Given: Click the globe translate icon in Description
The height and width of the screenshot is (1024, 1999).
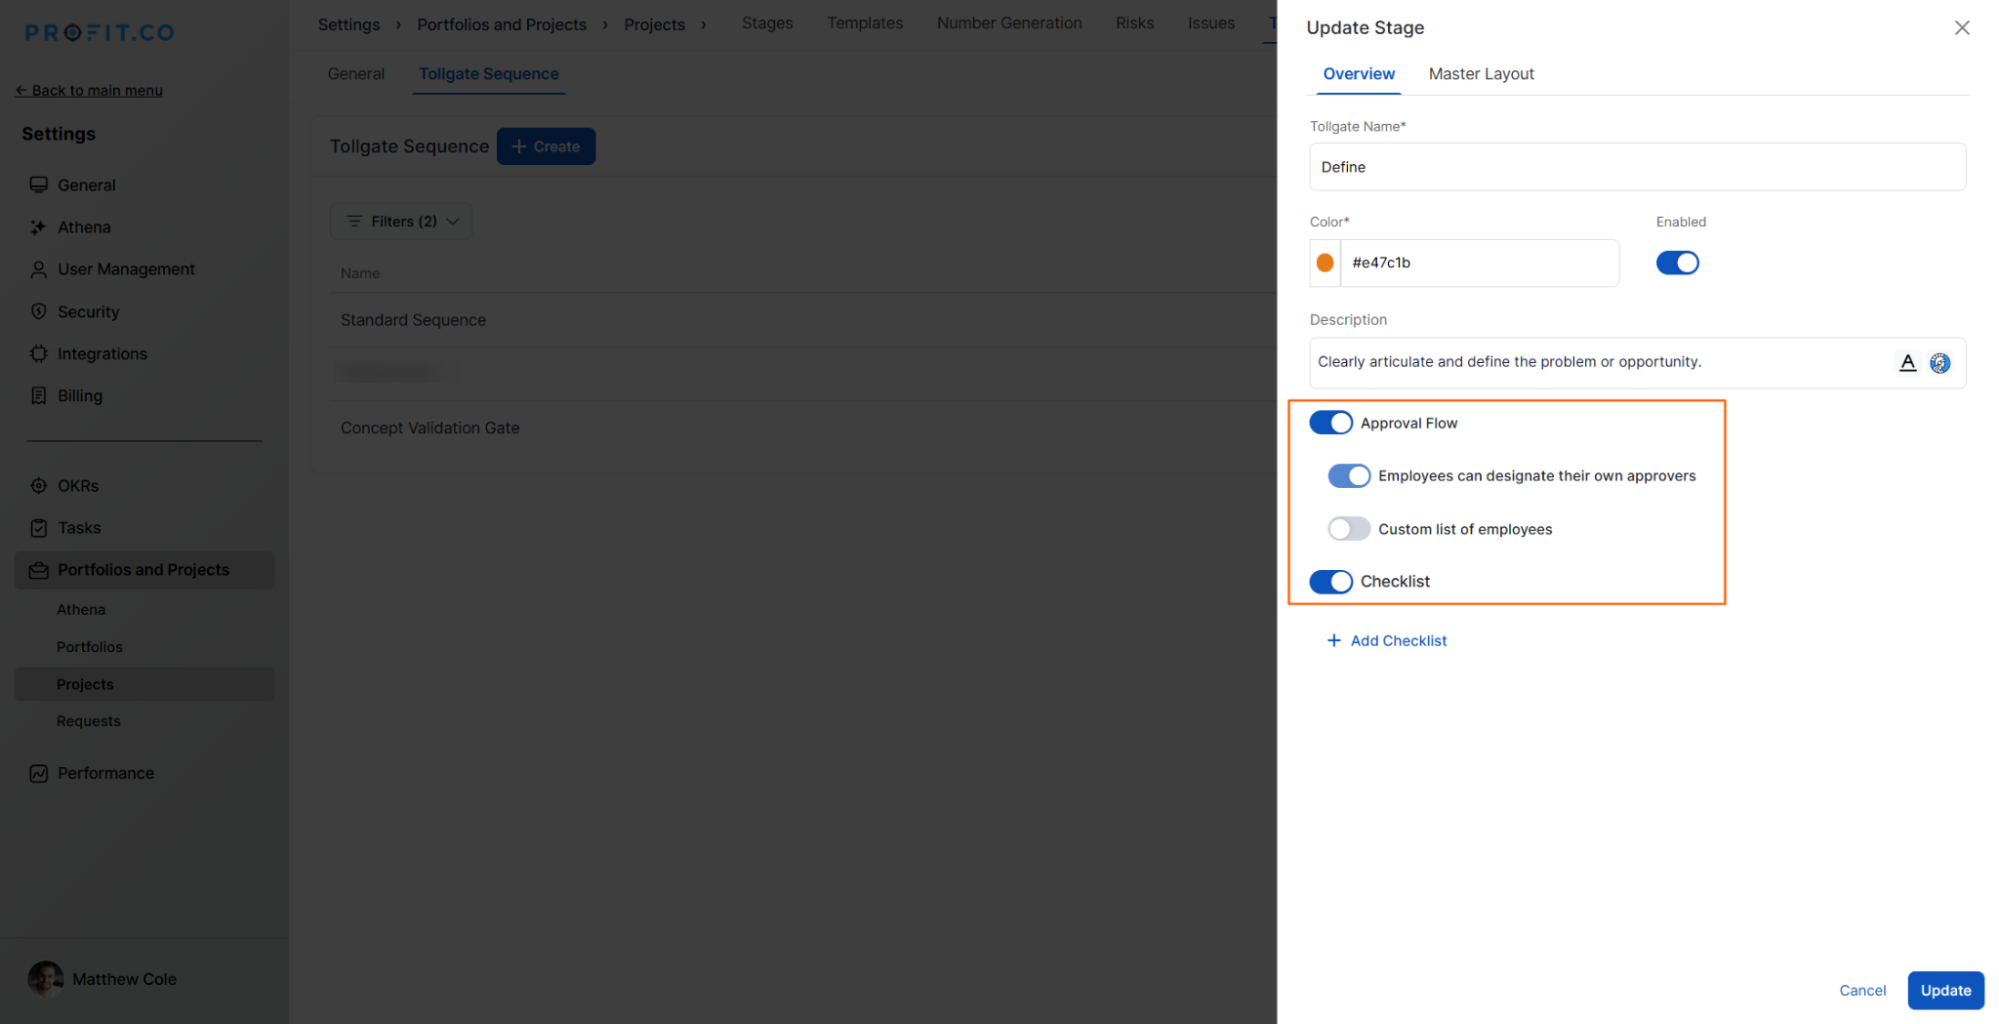Looking at the screenshot, I should coord(1939,363).
